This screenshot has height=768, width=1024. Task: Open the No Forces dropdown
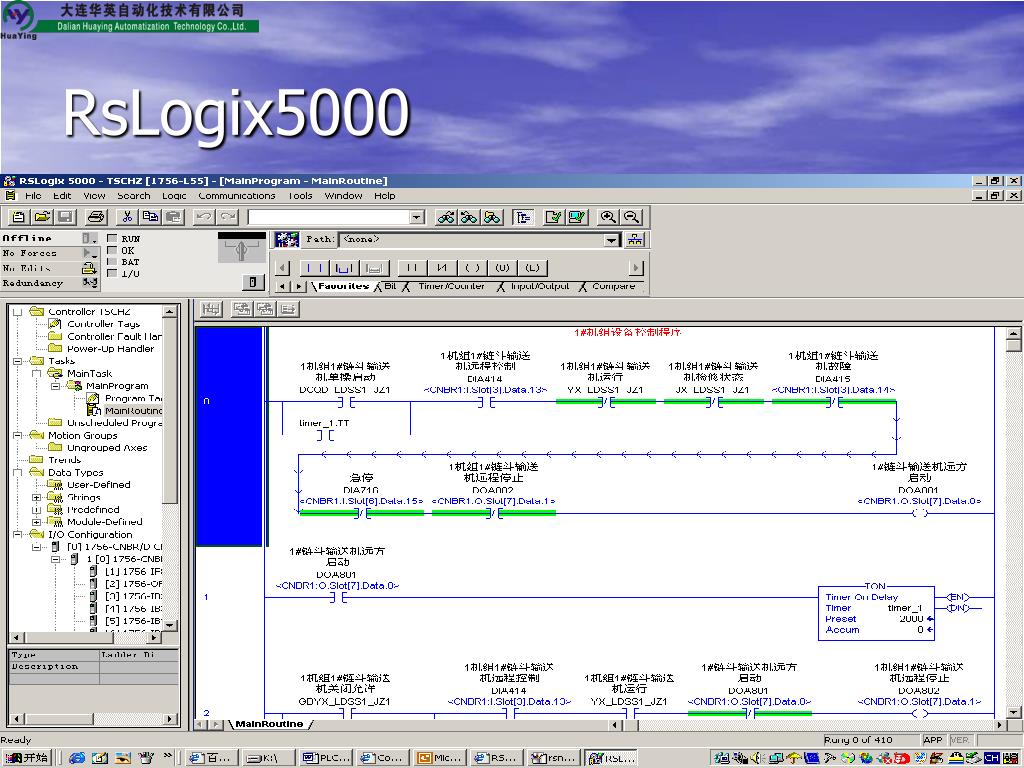pyautogui.click(x=89, y=253)
